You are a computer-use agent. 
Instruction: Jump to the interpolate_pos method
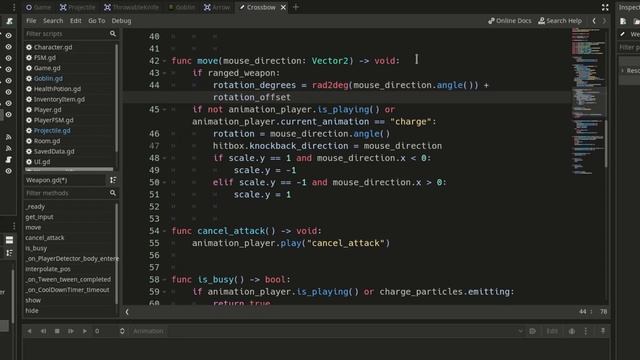coord(48,269)
